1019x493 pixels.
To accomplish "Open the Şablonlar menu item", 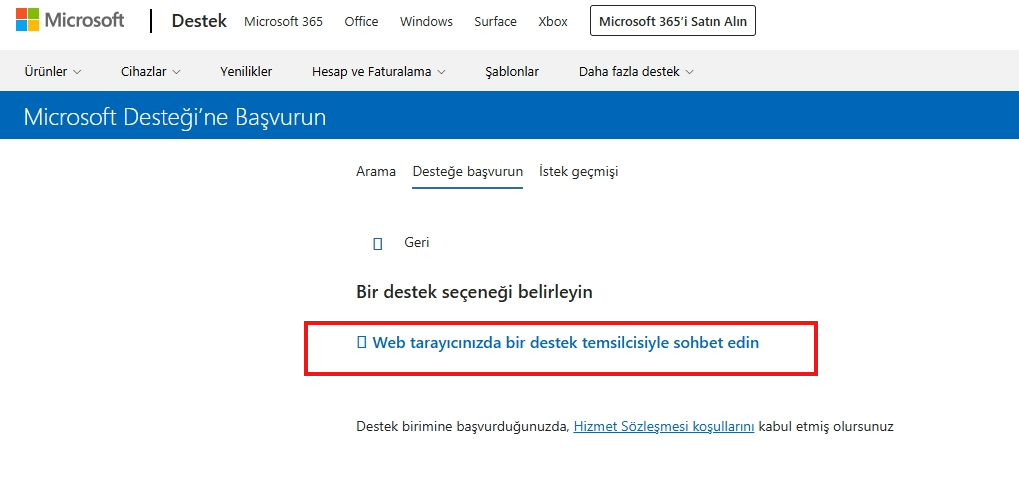I will pyautogui.click(x=512, y=71).
